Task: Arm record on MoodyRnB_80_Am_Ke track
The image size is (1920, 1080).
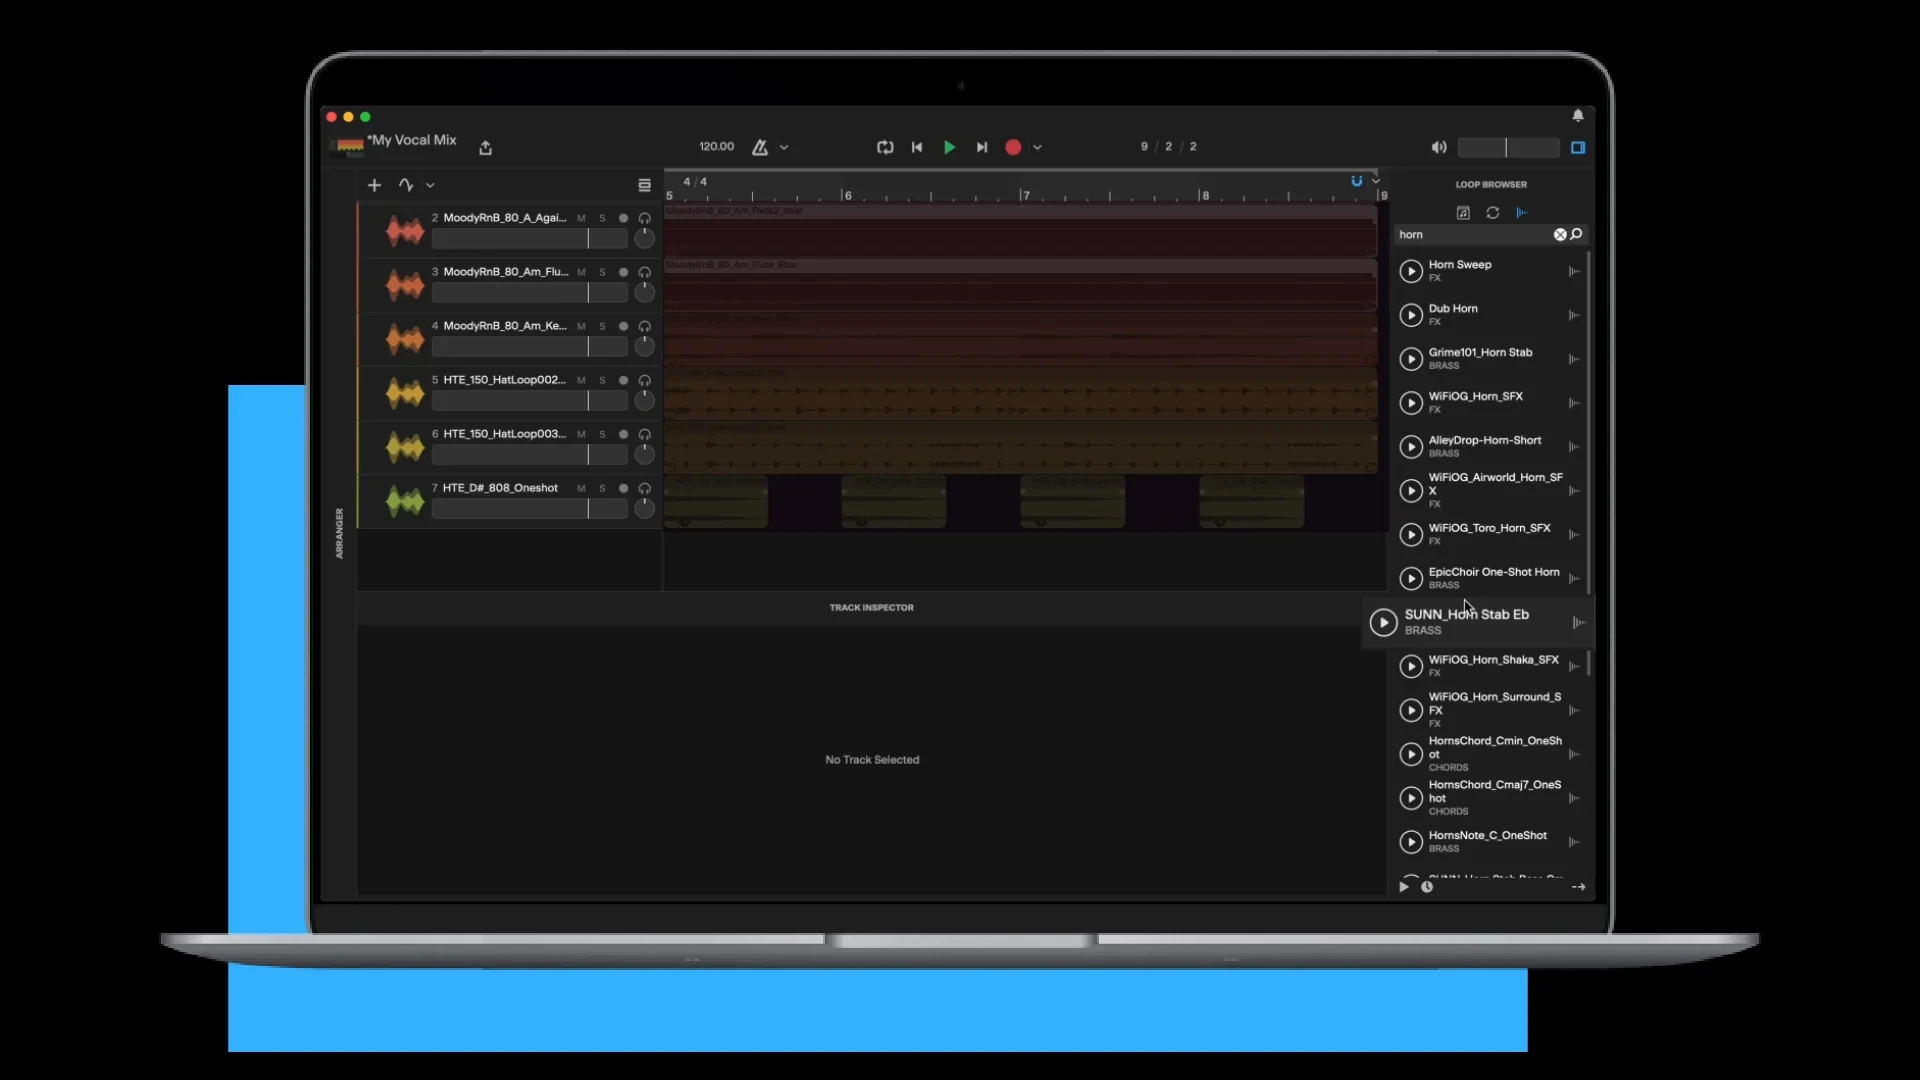Action: pyautogui.click(x=623, y=326)
